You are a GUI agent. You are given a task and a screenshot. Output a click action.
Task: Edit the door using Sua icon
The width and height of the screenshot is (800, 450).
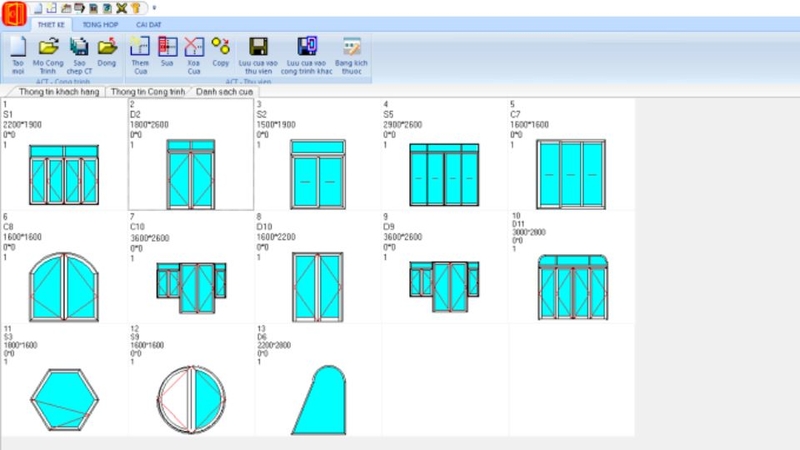tap(167, 46)
